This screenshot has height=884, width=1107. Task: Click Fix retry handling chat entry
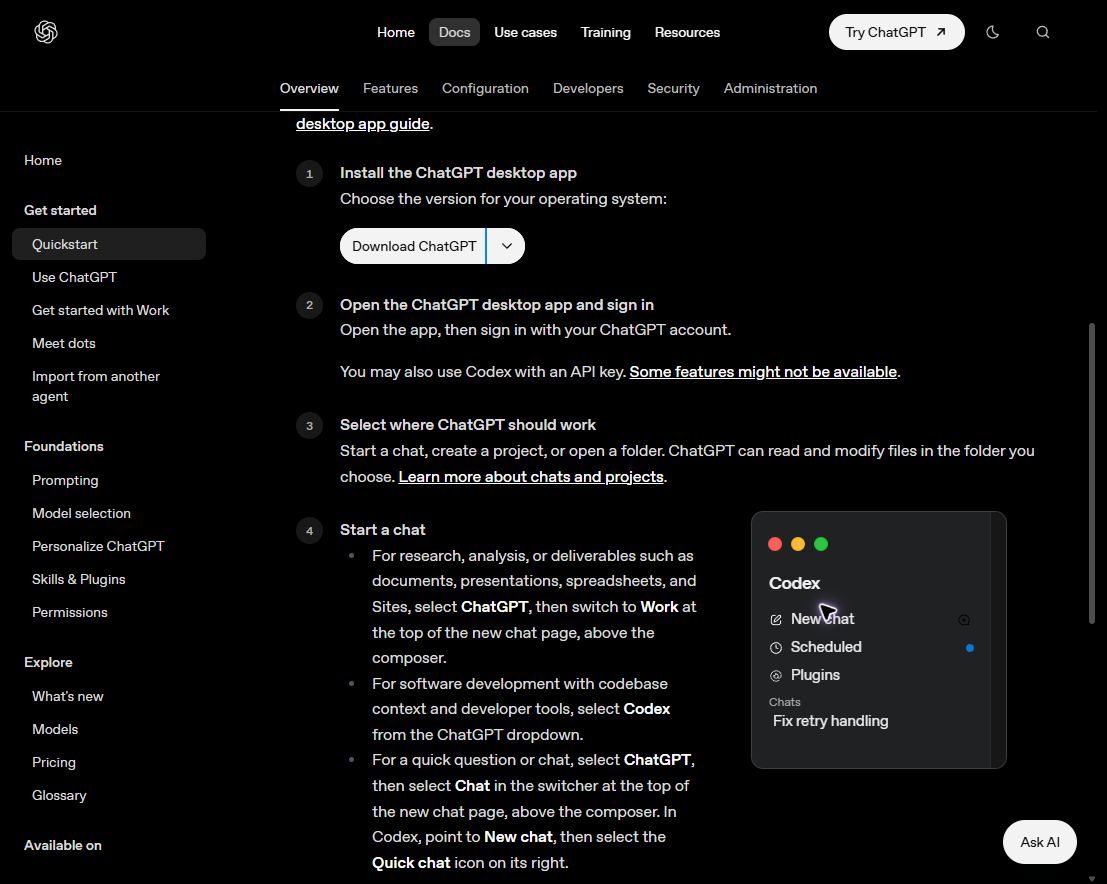point(830,721)
